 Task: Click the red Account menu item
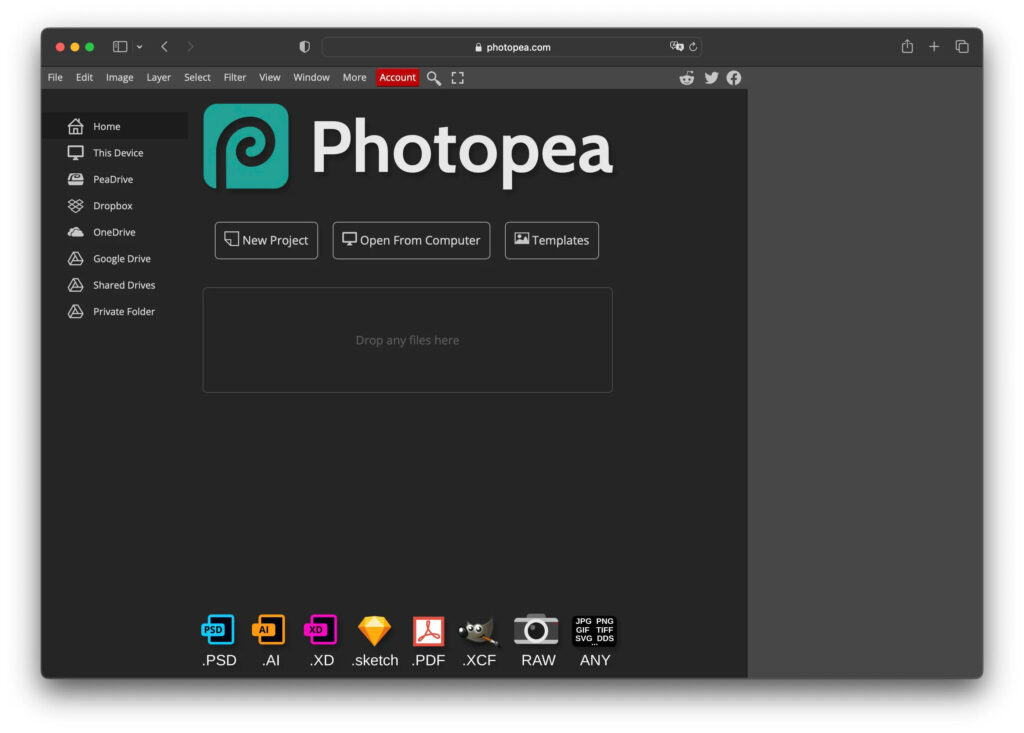(397, 77)
